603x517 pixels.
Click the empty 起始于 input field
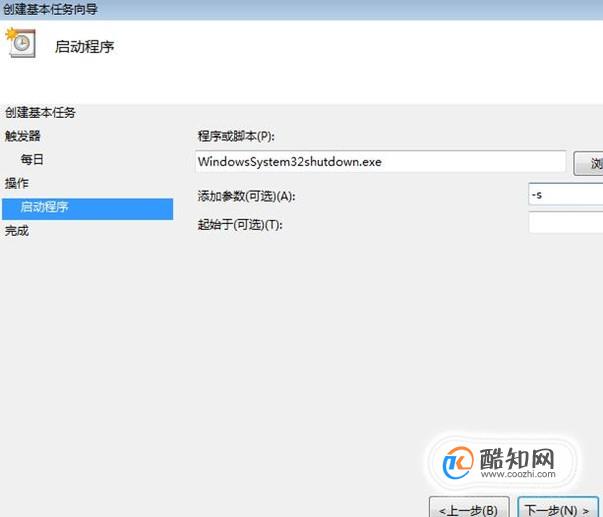(x=566, y=223)
